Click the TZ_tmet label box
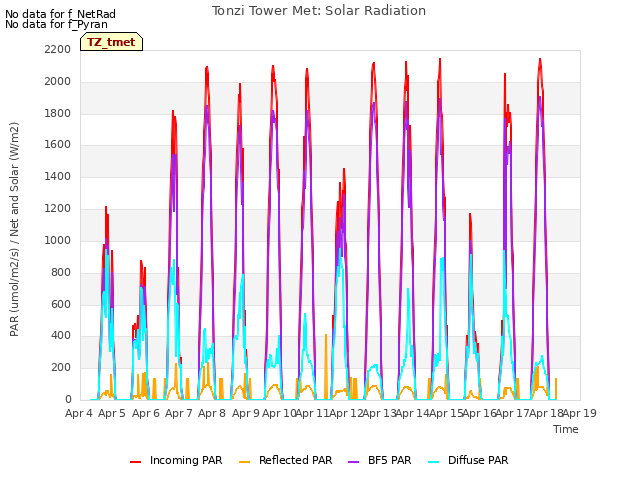 tap(111, 42)
